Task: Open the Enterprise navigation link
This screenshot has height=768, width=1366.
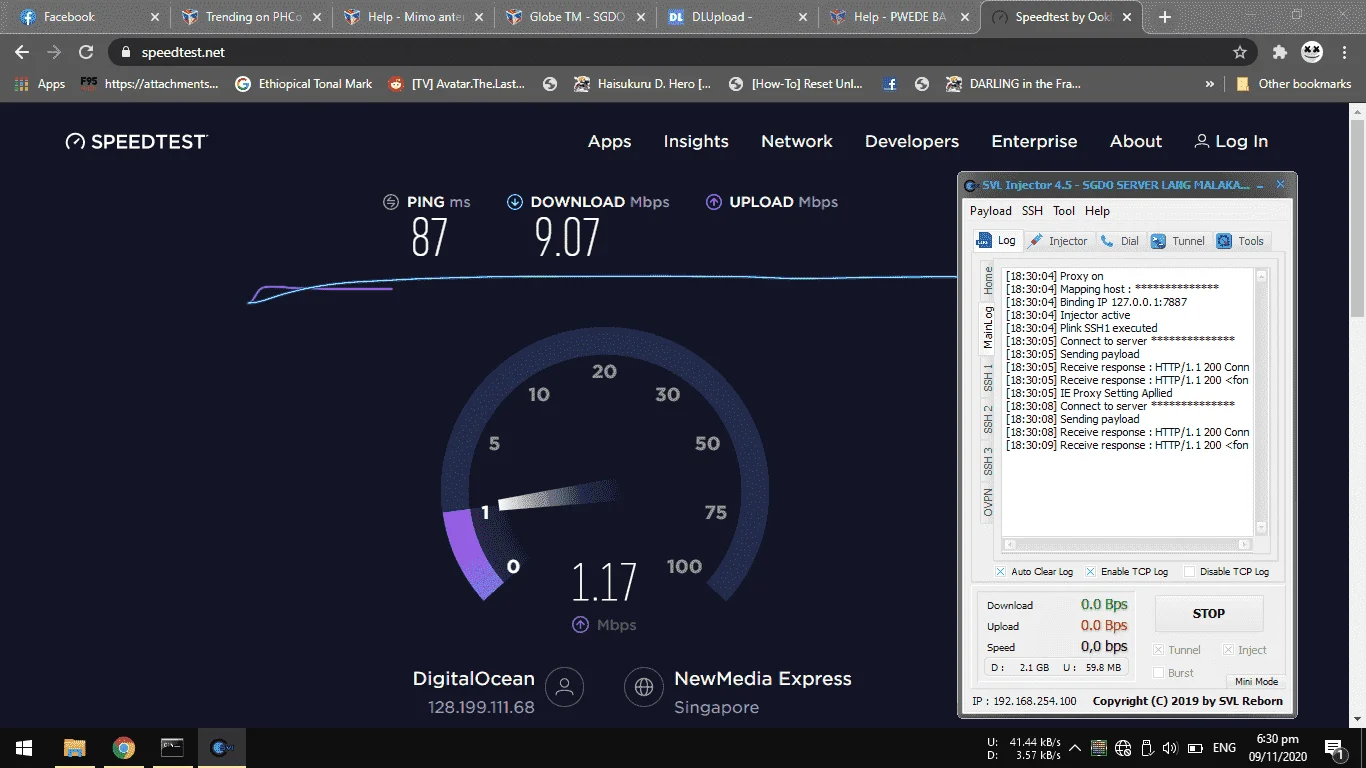Action: [1034, 142]
